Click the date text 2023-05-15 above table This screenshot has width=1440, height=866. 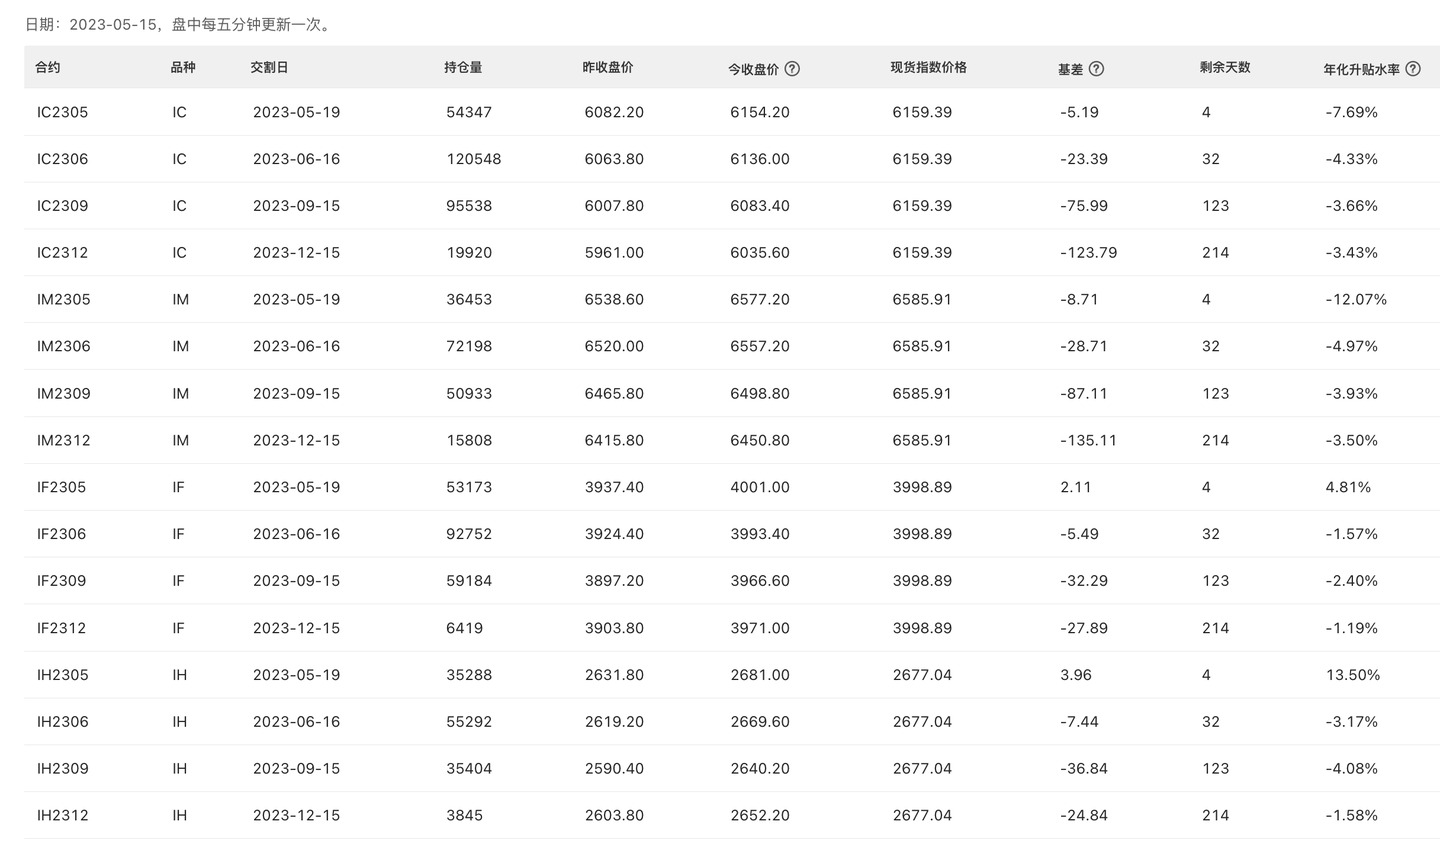click(112, 25)
